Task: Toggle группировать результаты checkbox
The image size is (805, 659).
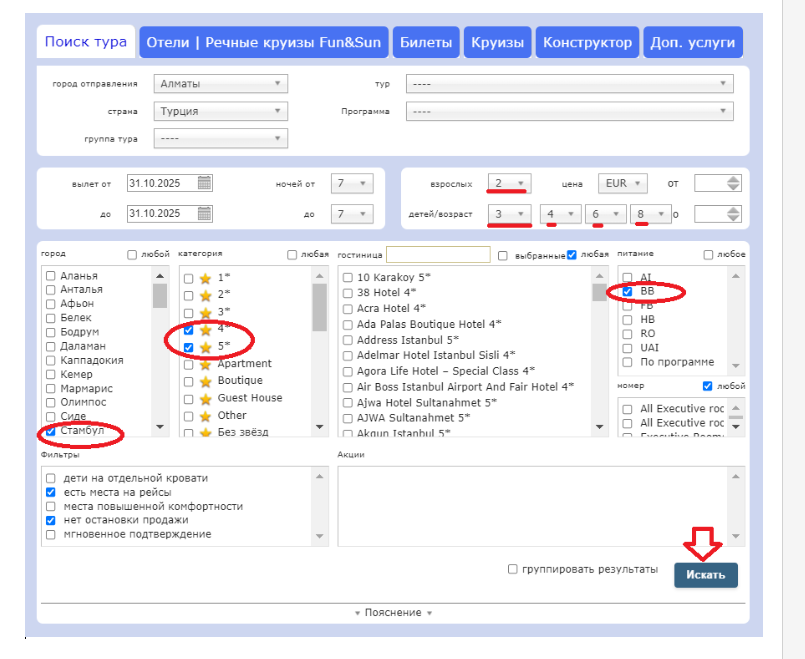Action: (513, 569)
